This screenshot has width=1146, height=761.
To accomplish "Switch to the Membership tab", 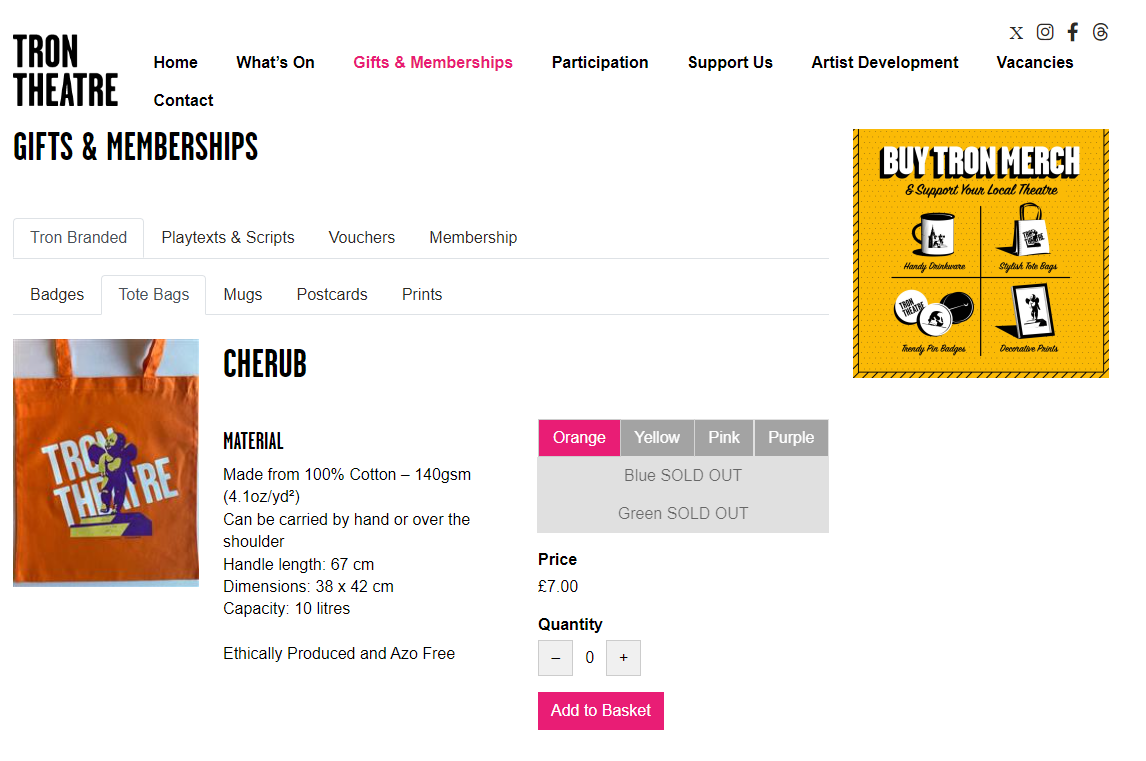I will coord(473,238).
